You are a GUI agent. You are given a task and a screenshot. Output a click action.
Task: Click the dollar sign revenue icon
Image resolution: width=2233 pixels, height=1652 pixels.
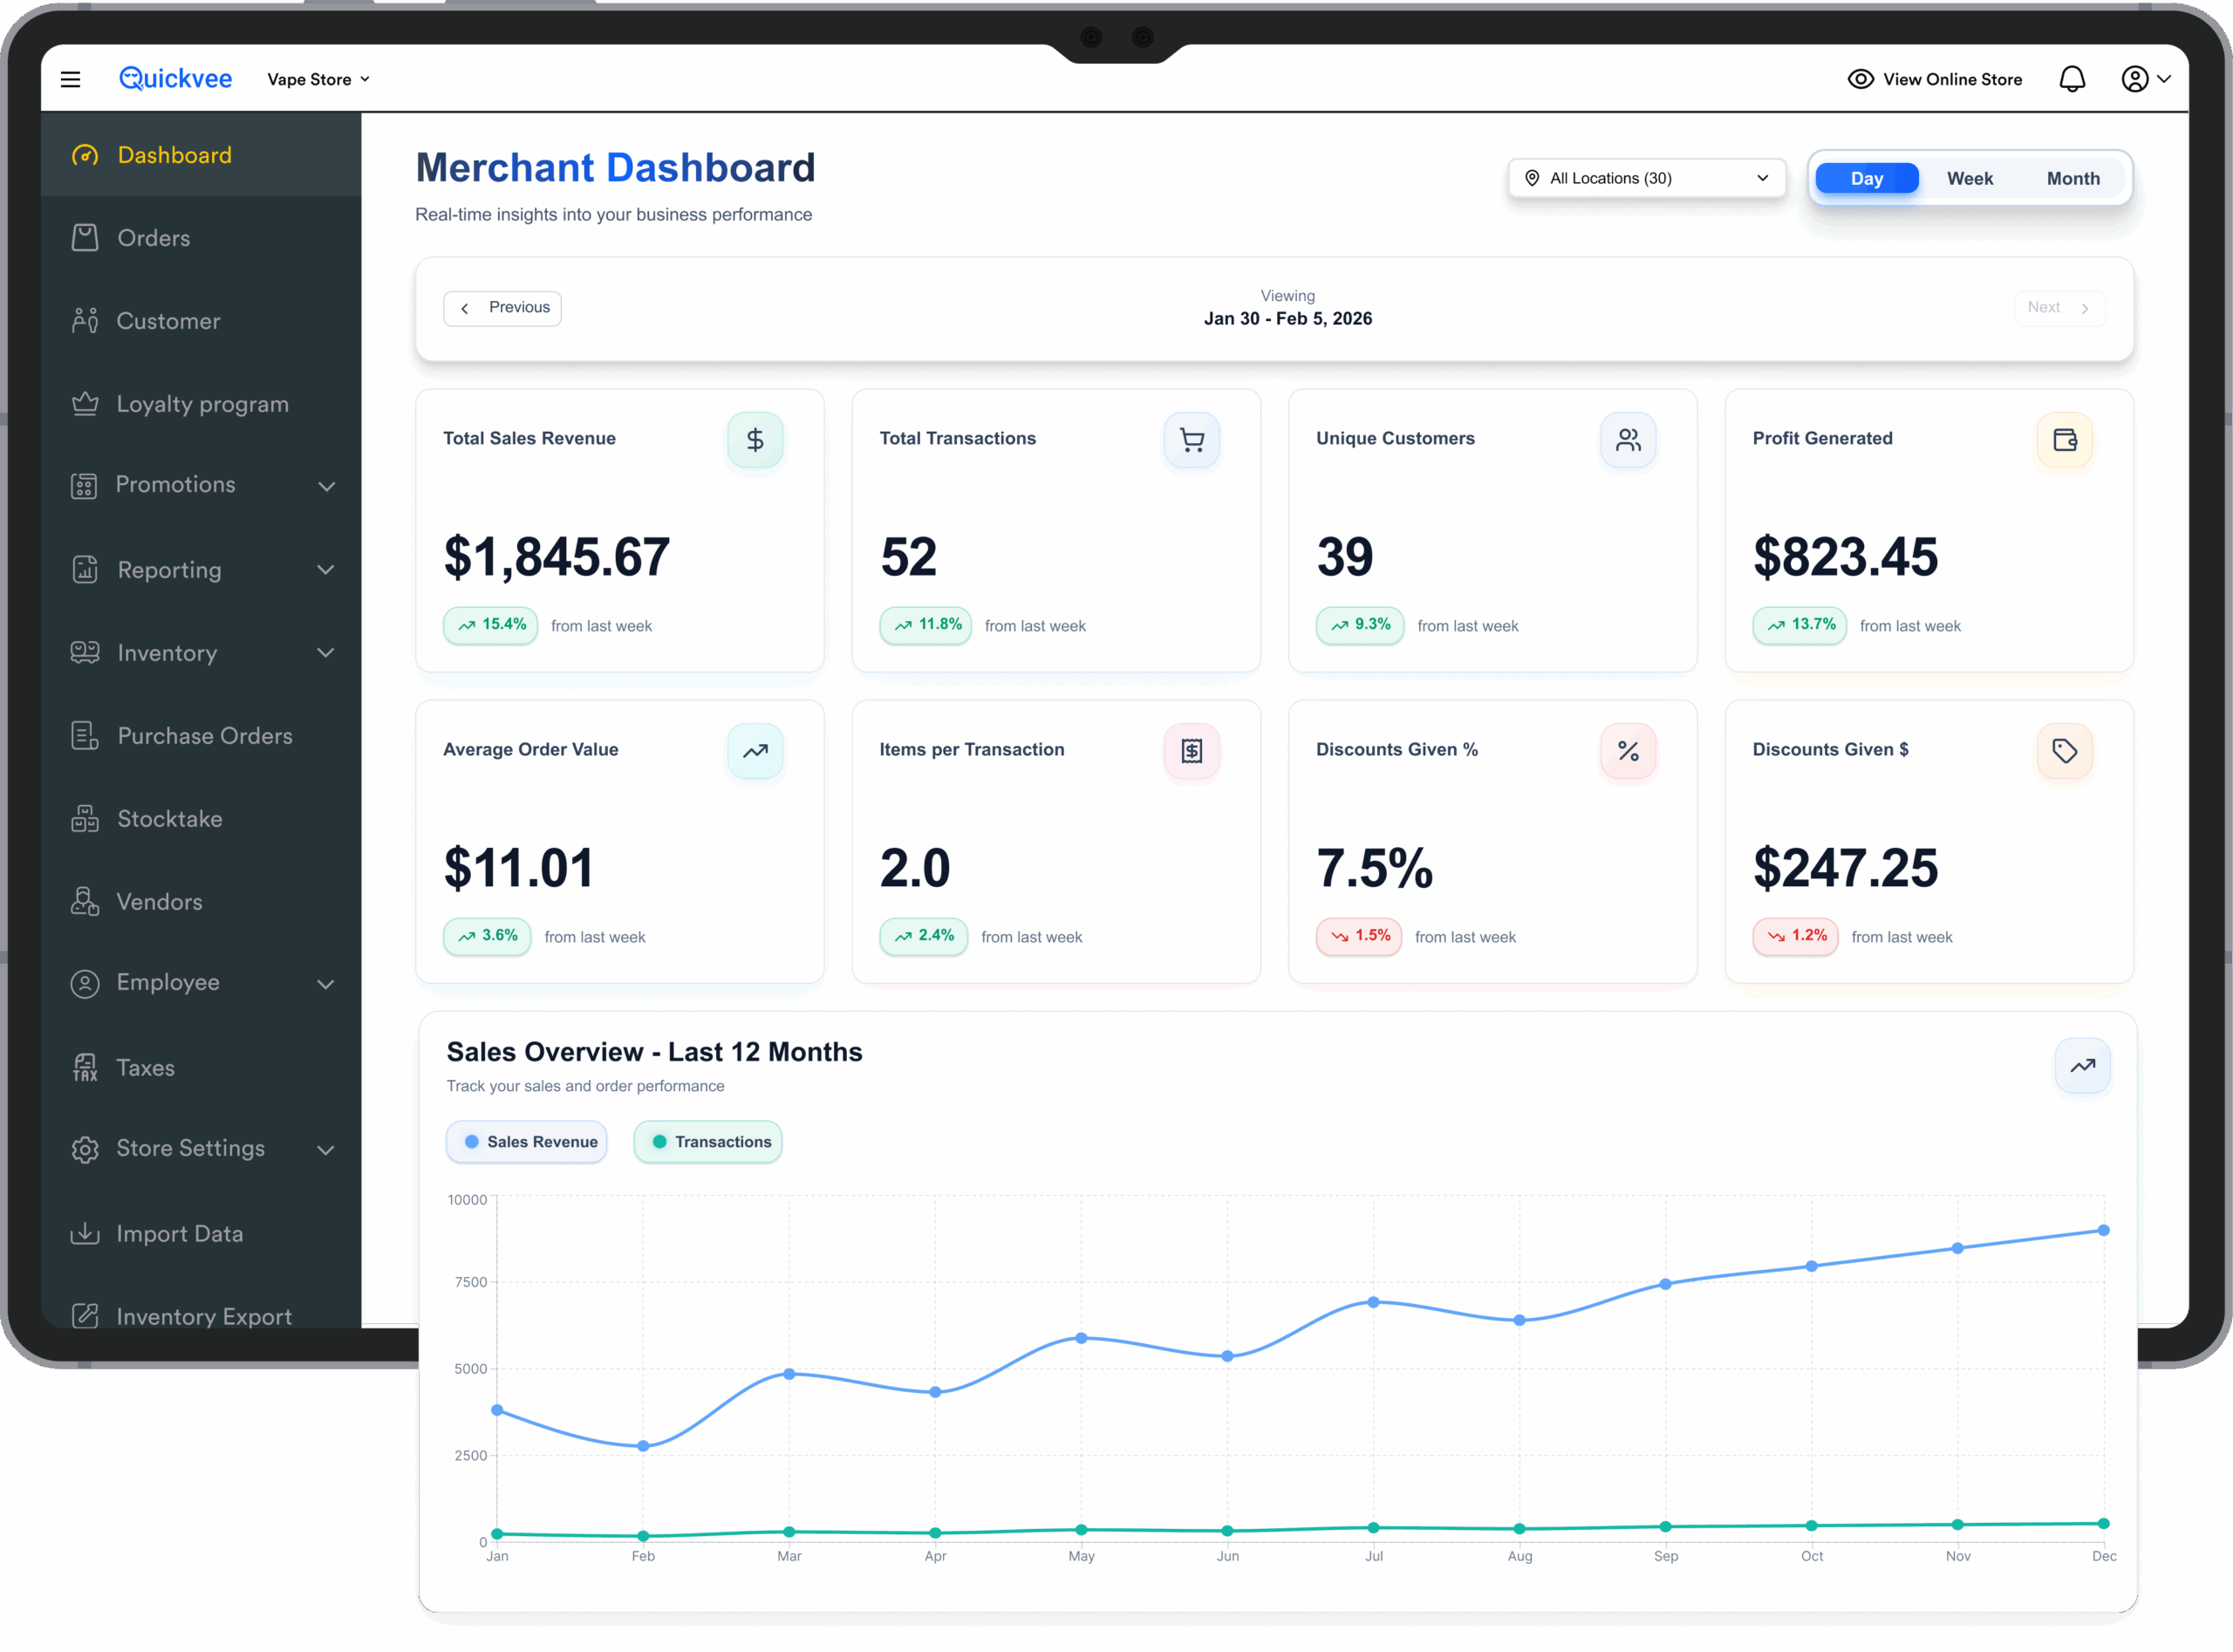755,440
